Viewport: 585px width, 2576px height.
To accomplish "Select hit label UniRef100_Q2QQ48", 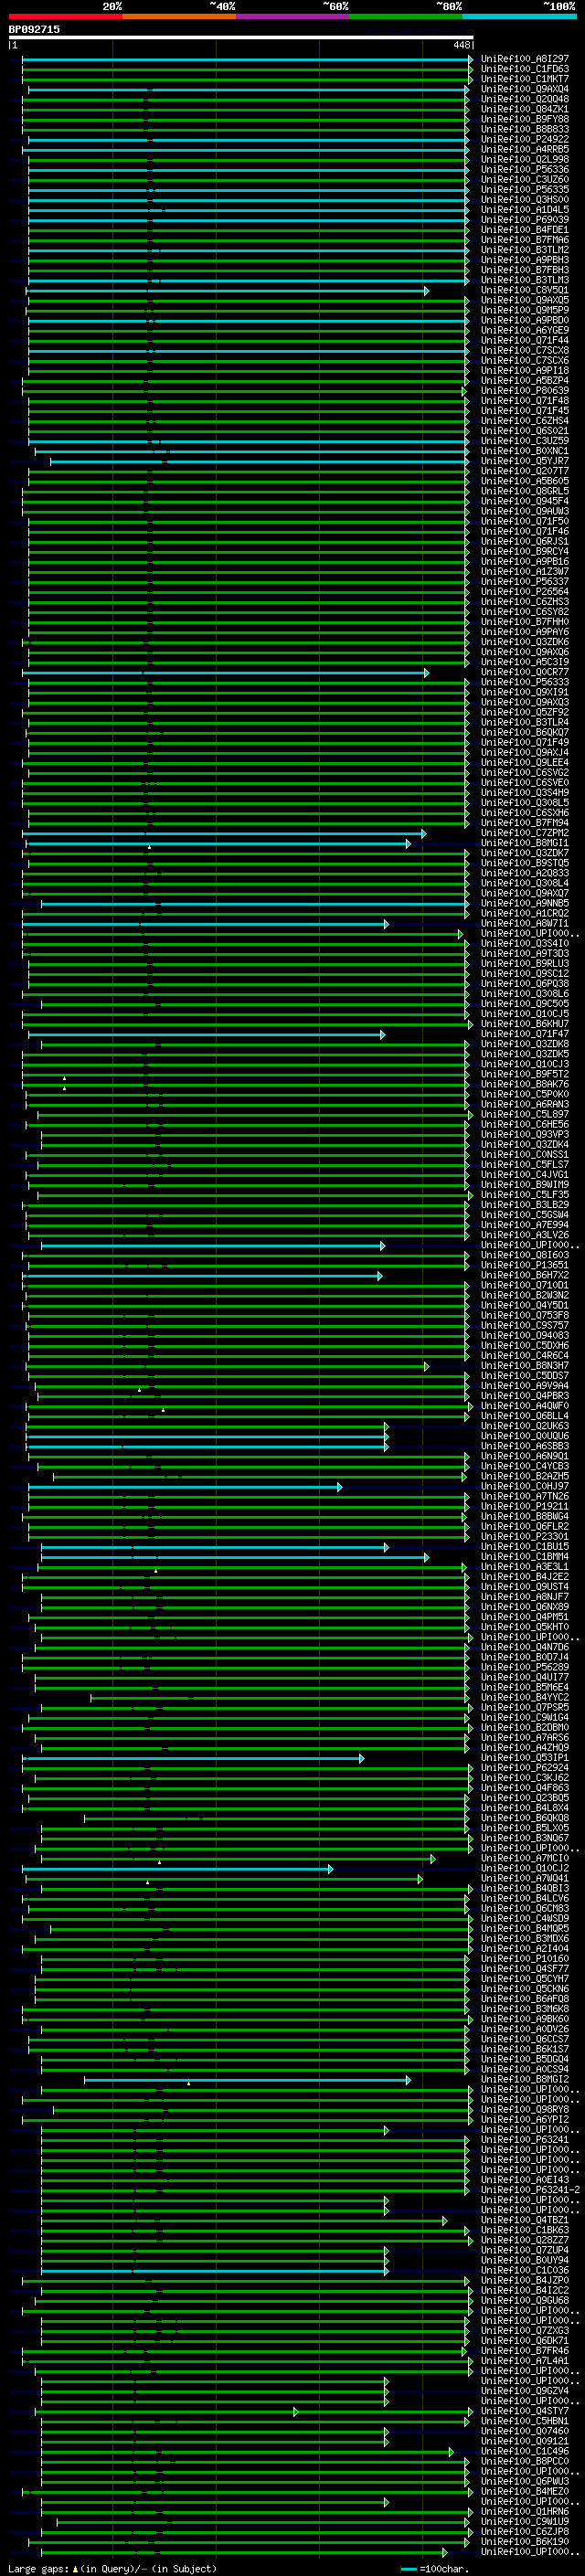I will (x=525, y=99).
